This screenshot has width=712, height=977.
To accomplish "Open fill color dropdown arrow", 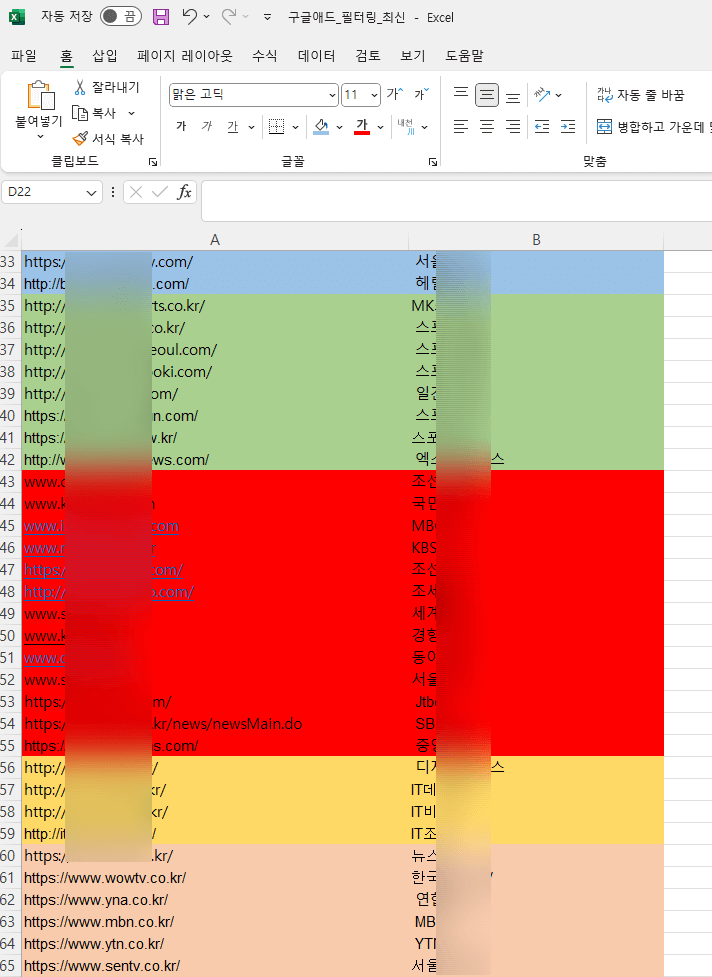I will coord(339,127).
